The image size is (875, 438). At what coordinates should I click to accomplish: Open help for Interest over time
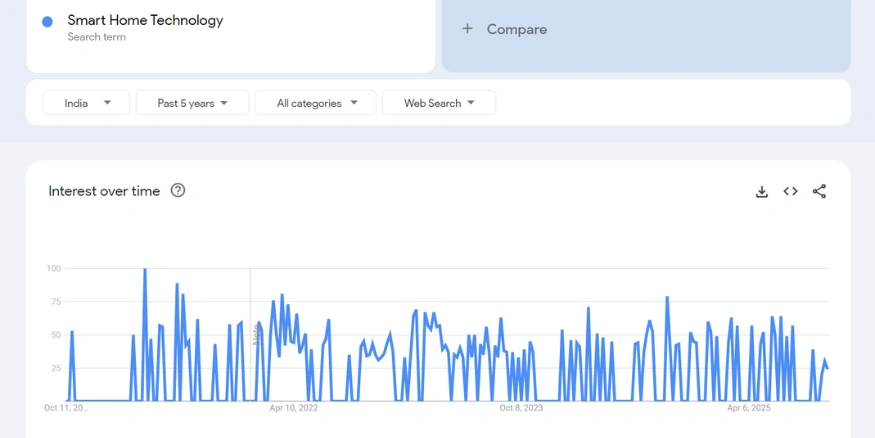pos(177,191)
